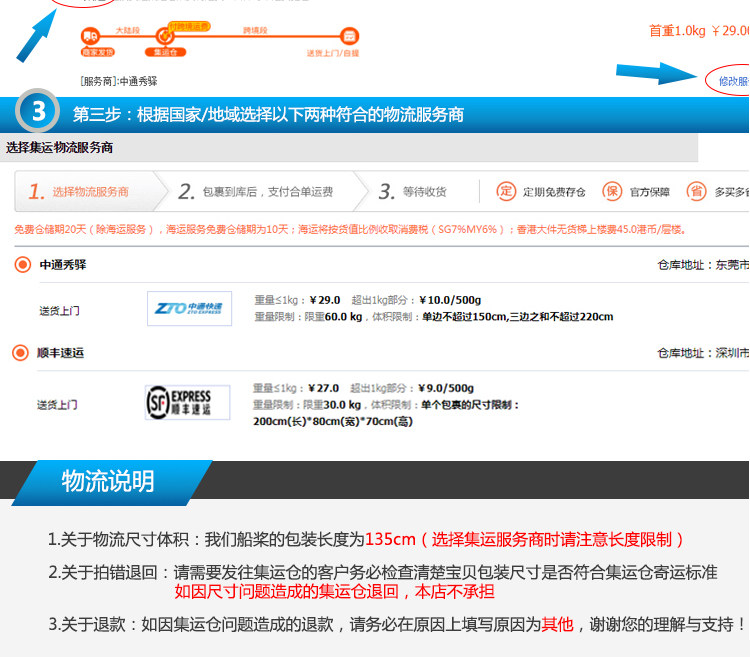Click 送货上门 in the 顺丰速运 row
Viewport: 750px width, 657px height.
tap(57, 405)
